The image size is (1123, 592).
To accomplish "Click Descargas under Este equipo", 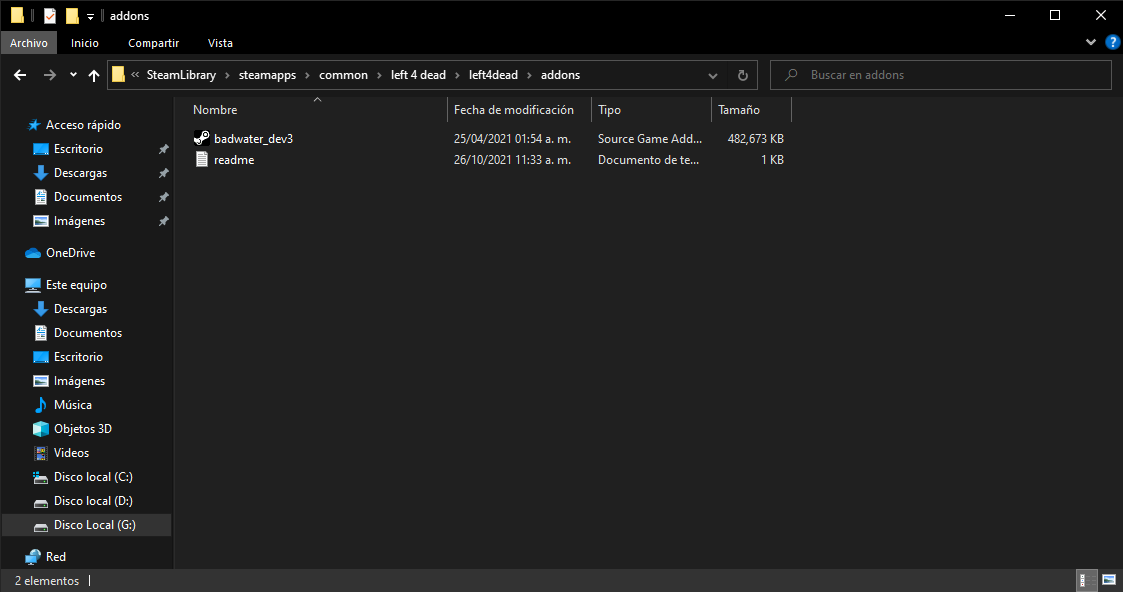I will click(80, 309).
